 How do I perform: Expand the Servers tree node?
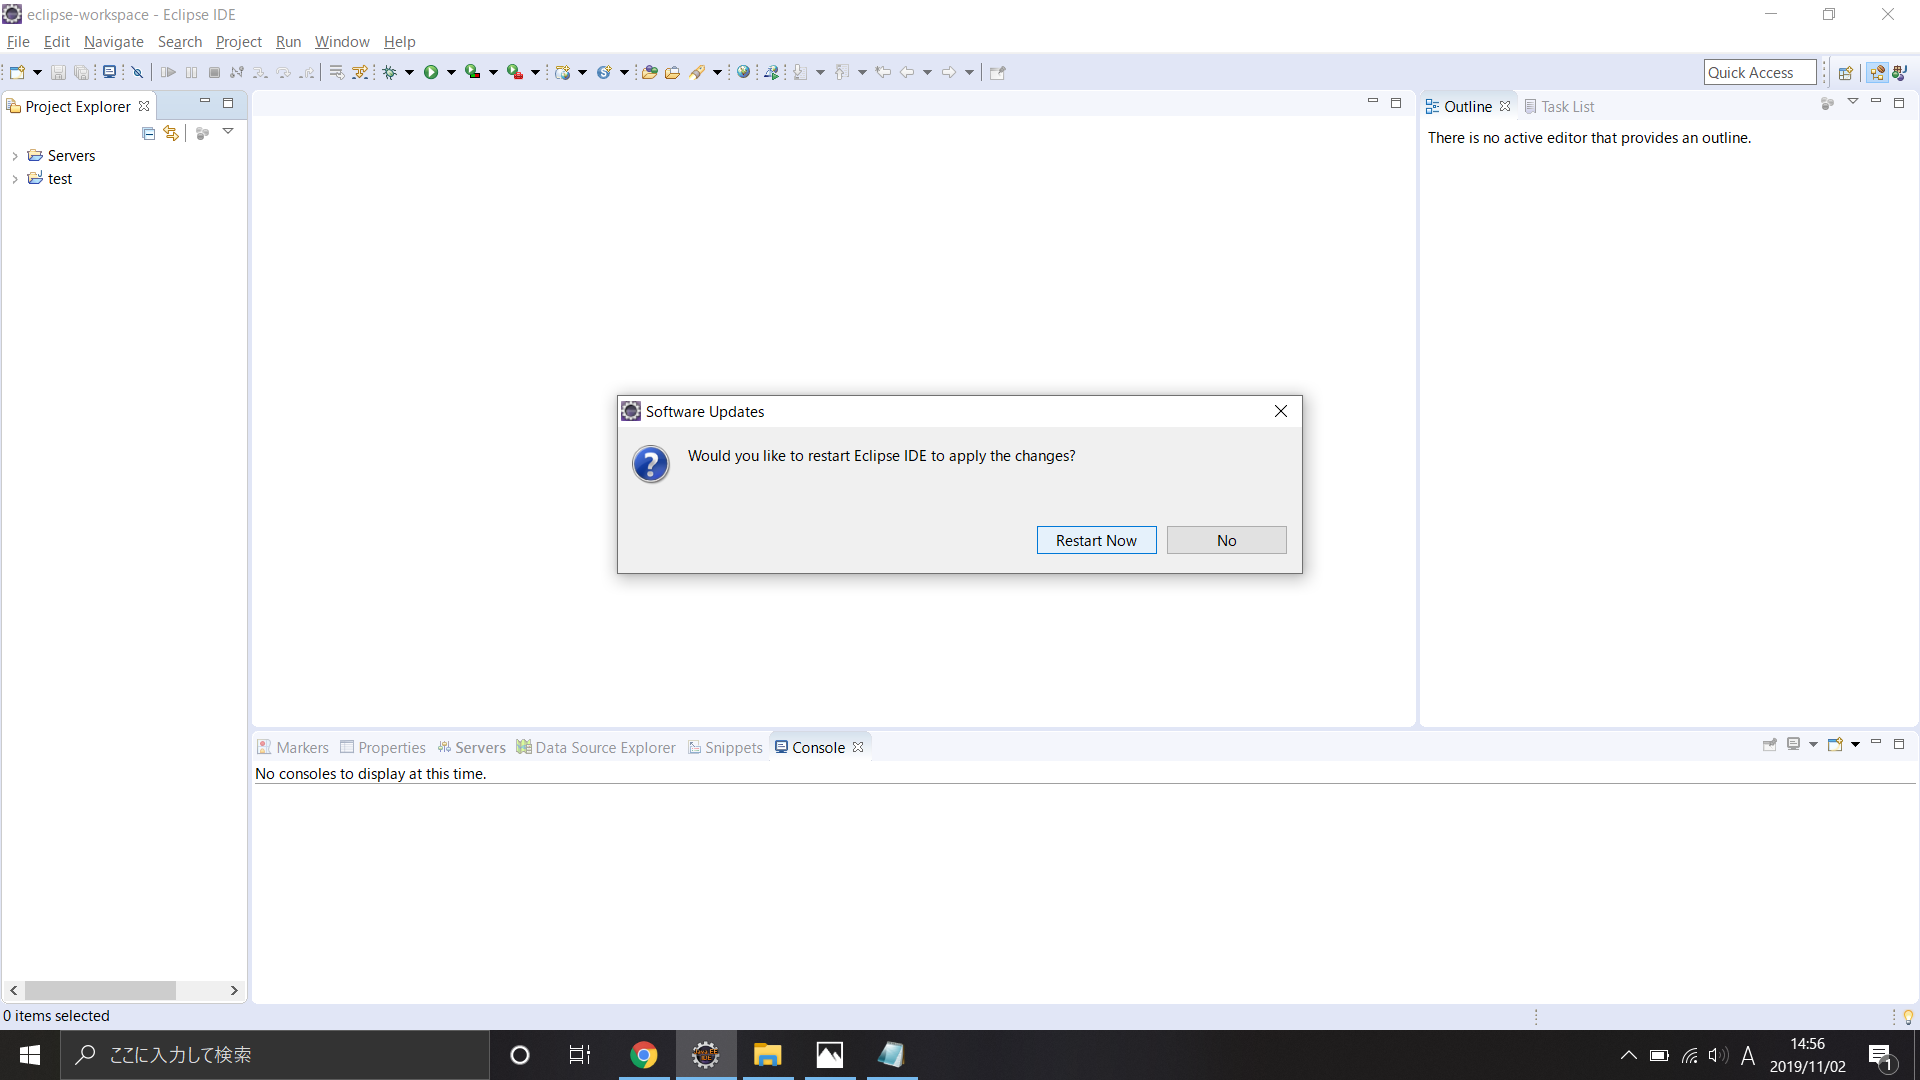(15, 156)
